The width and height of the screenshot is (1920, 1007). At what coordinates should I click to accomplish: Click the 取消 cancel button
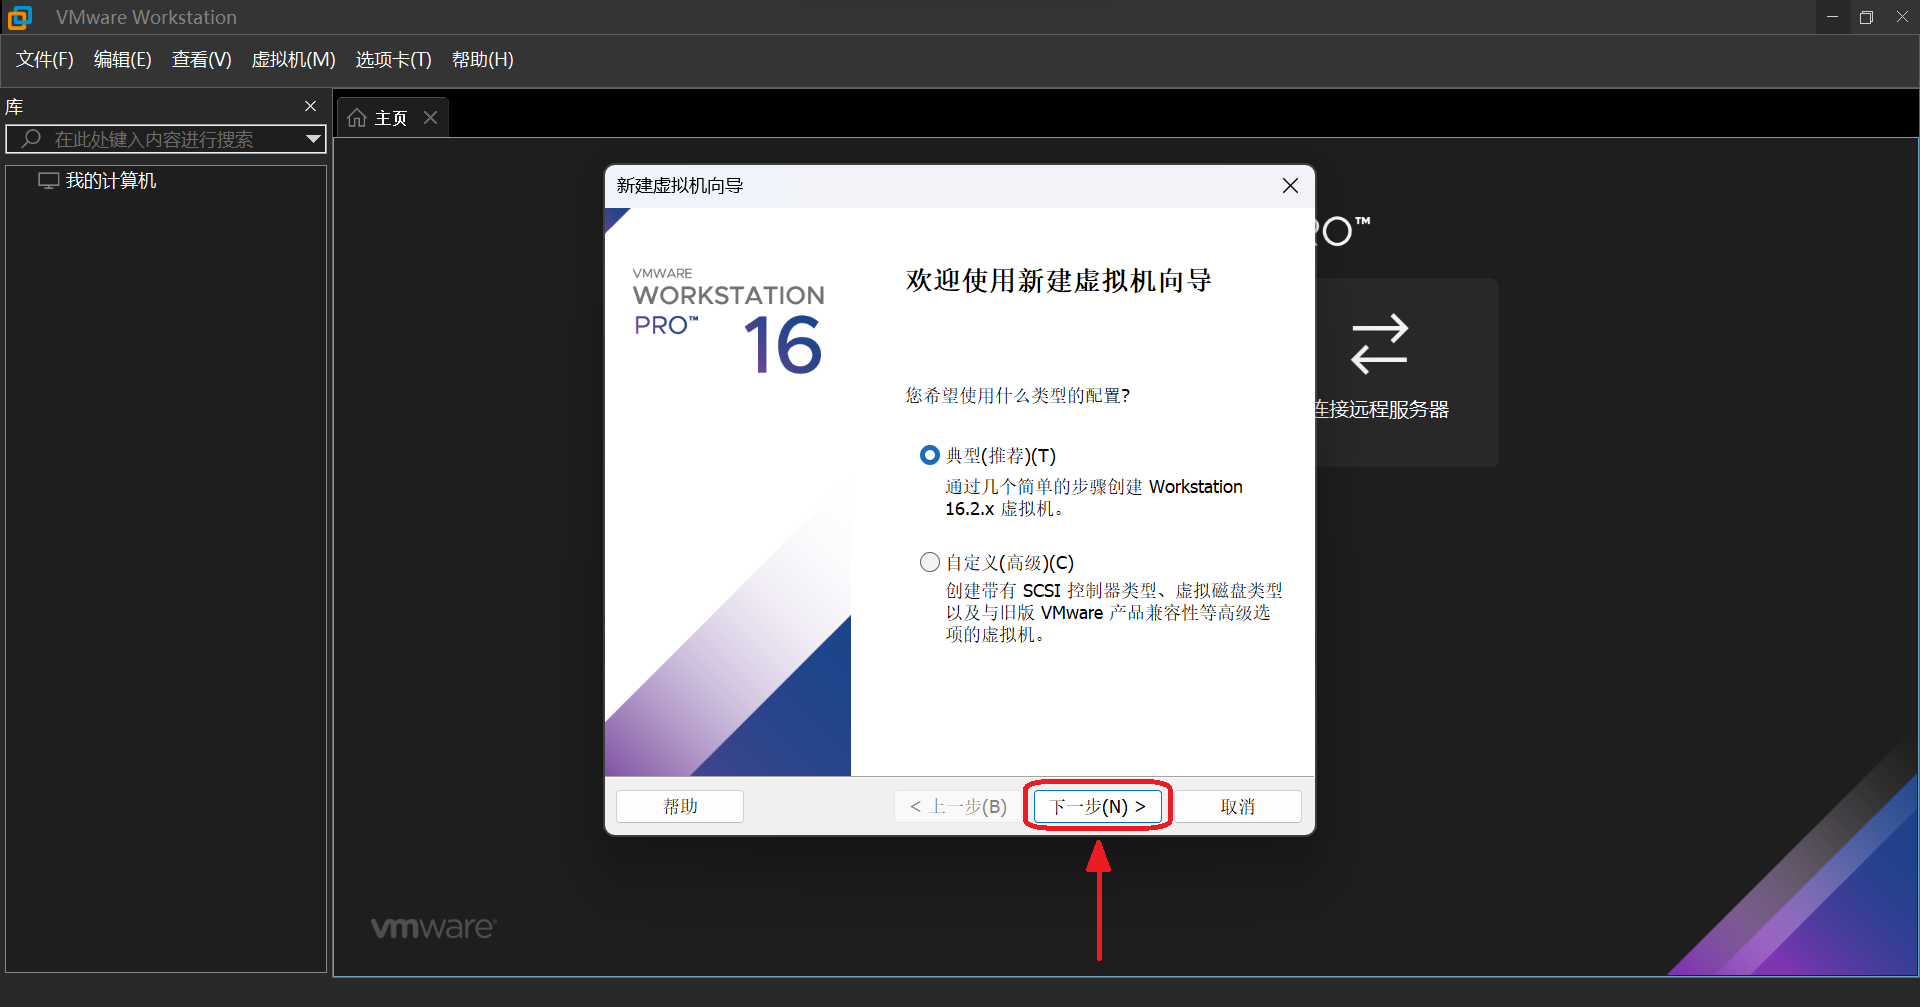pyautogui.click(x=1238, y=807)
